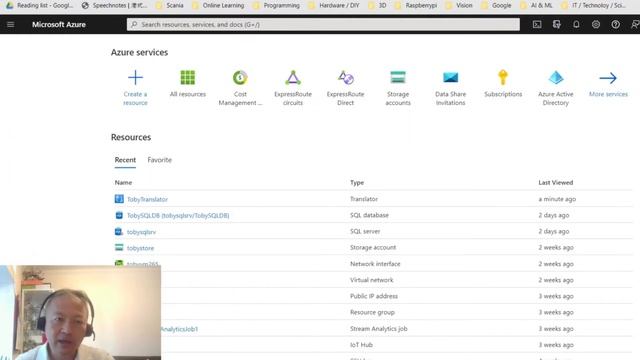The width and height of the screenshot is (640, 360).
Task: Open the 3D bookmarks folder
Action: 378,5
